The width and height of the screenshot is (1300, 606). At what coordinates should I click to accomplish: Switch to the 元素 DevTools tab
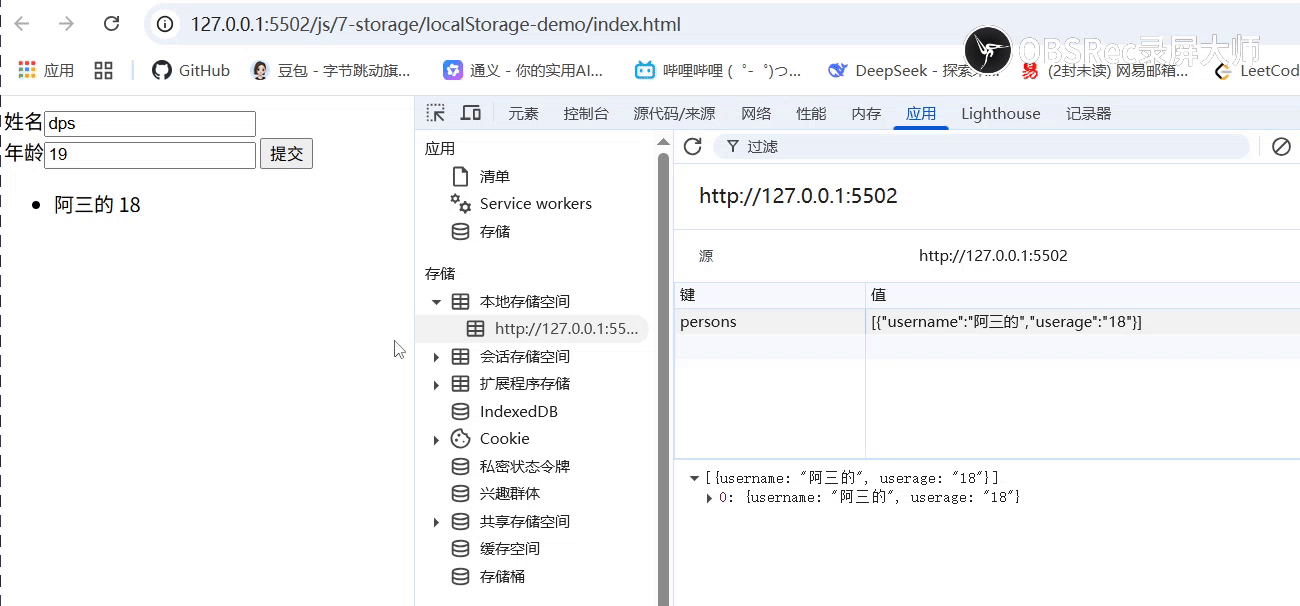tap(523, 114)
